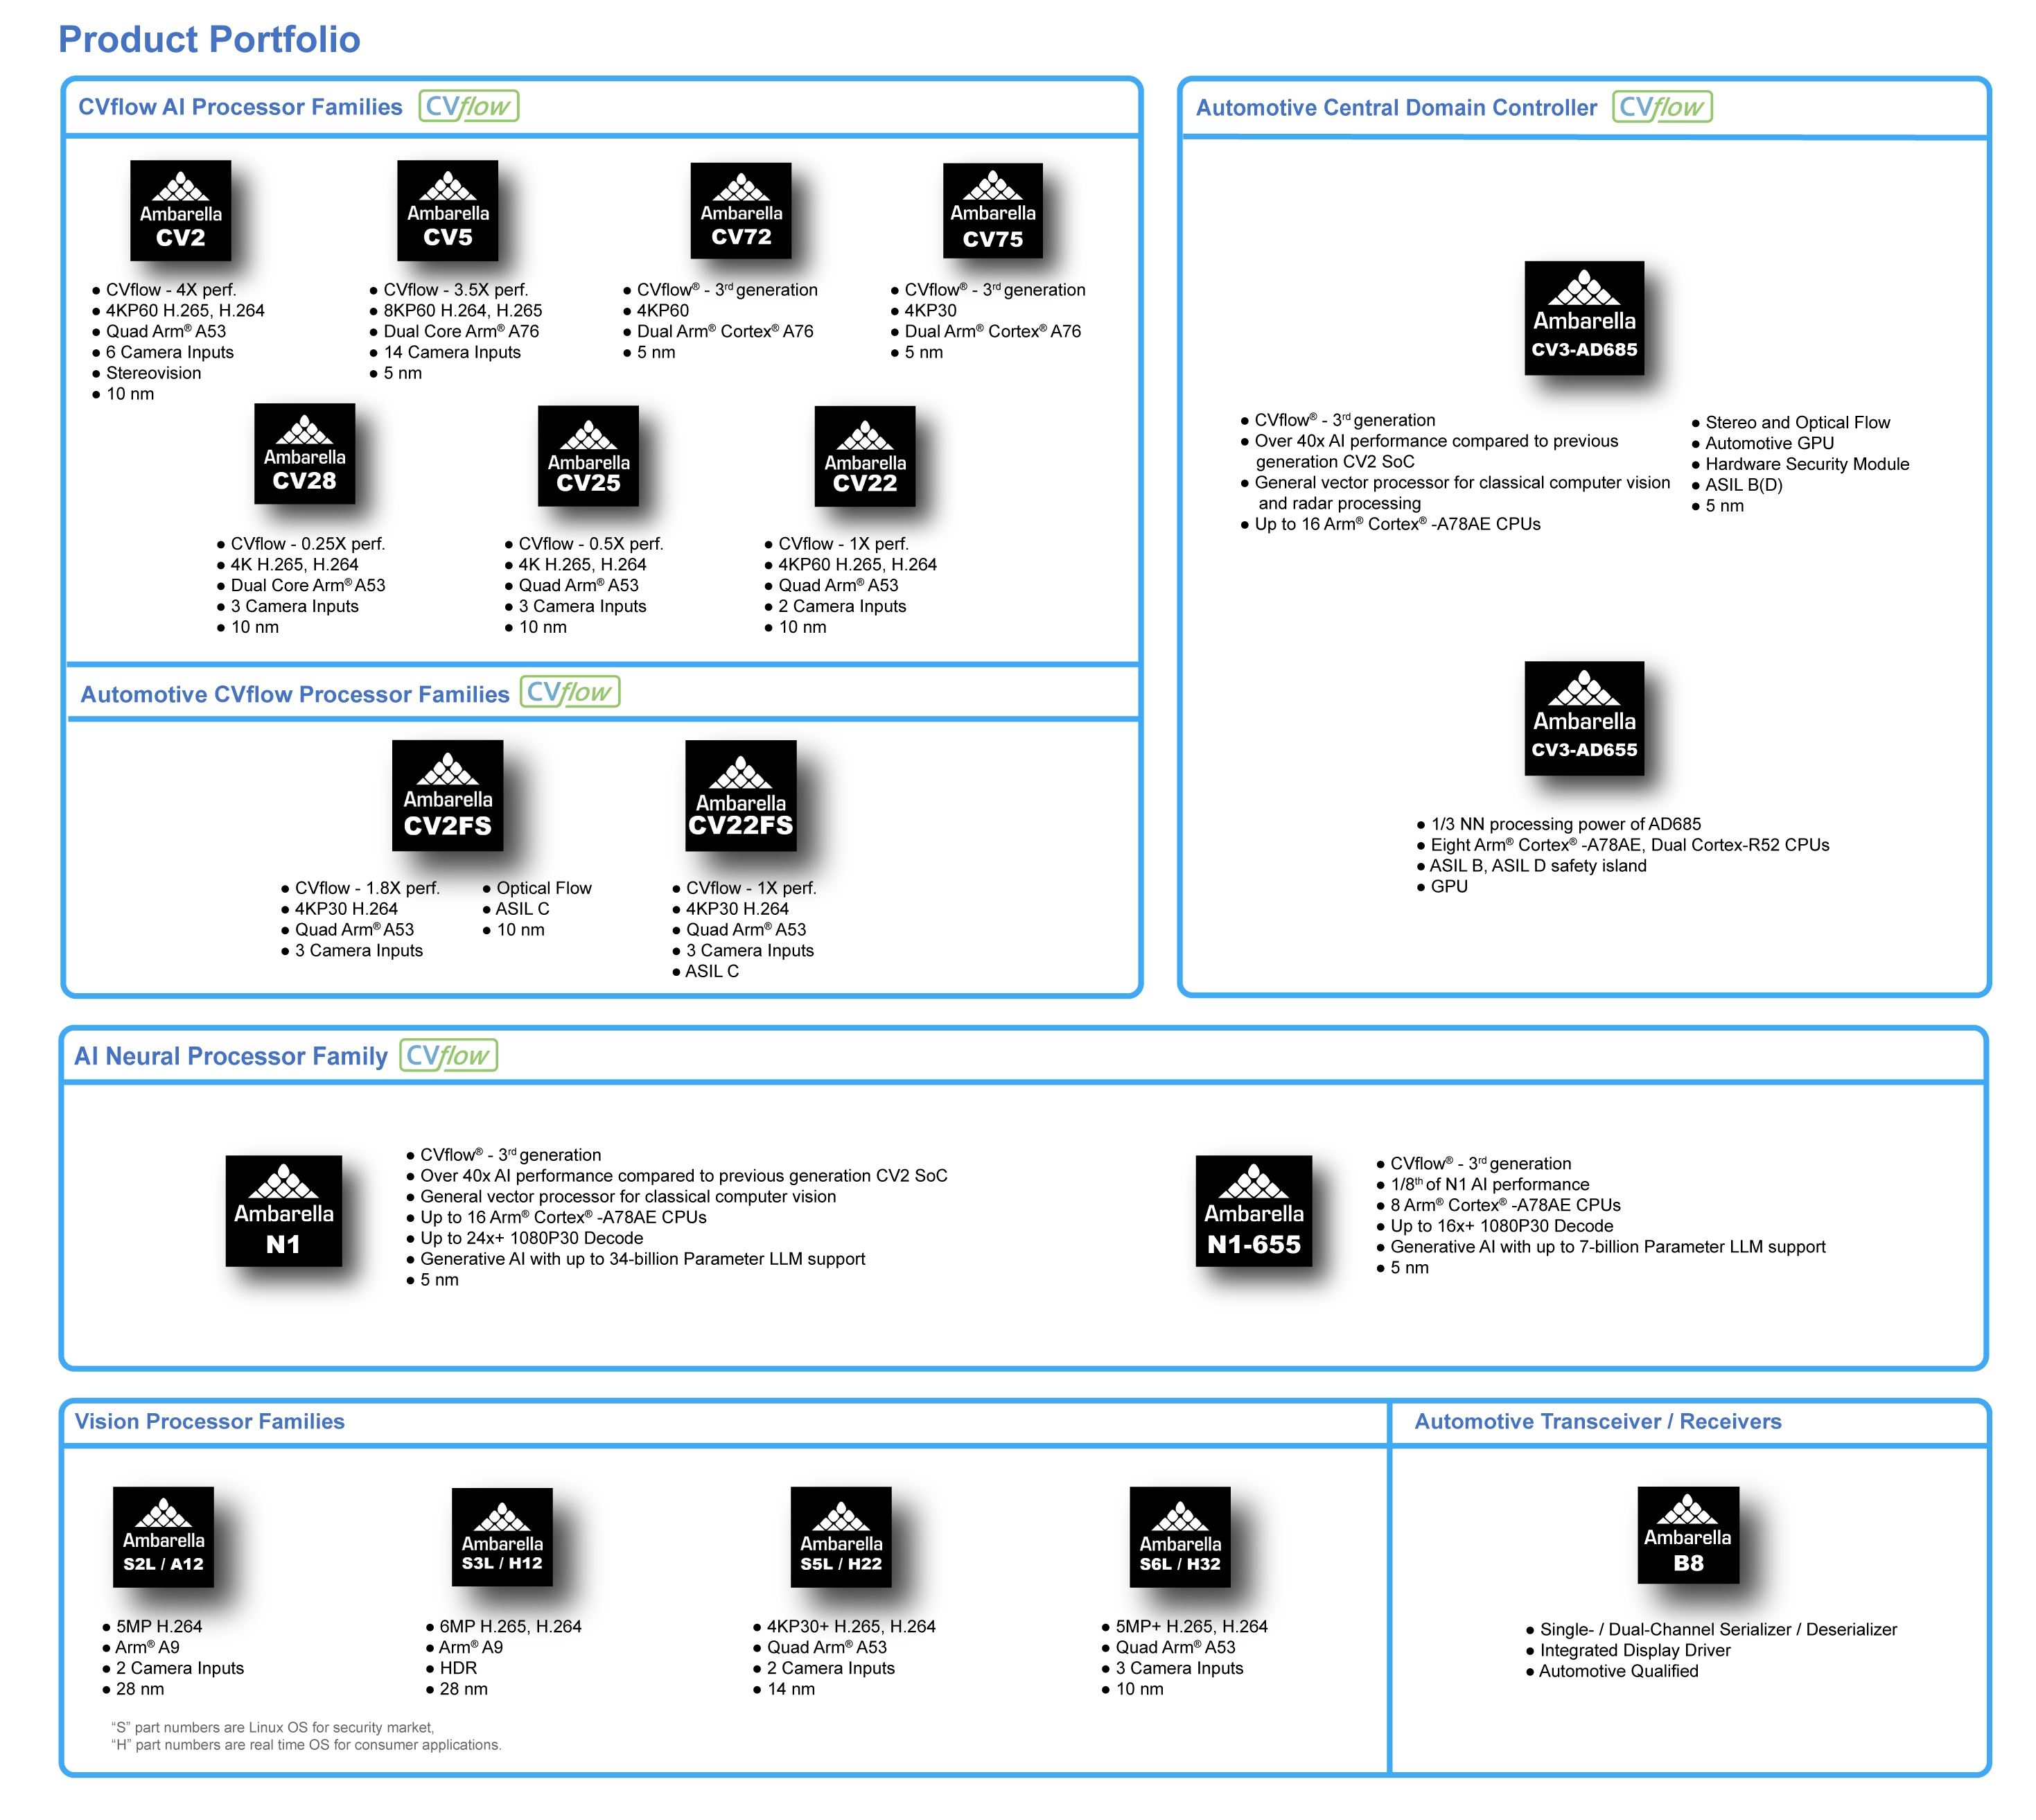Click the CV2FS automotive chip icon
Viewport: 2036px width, 1820px height.
tap(447, 795)
